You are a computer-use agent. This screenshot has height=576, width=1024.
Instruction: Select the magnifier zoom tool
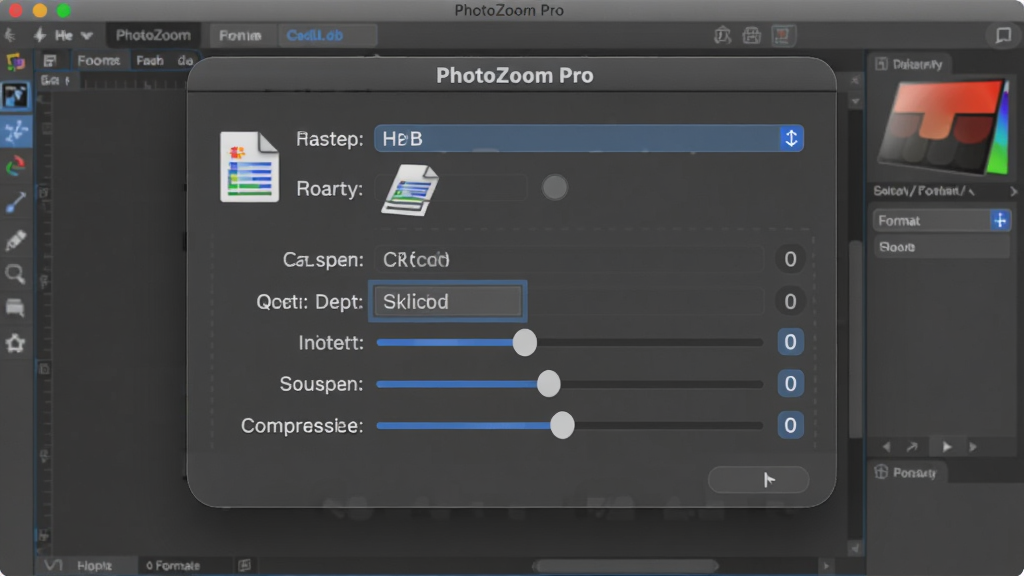[16, 274]
